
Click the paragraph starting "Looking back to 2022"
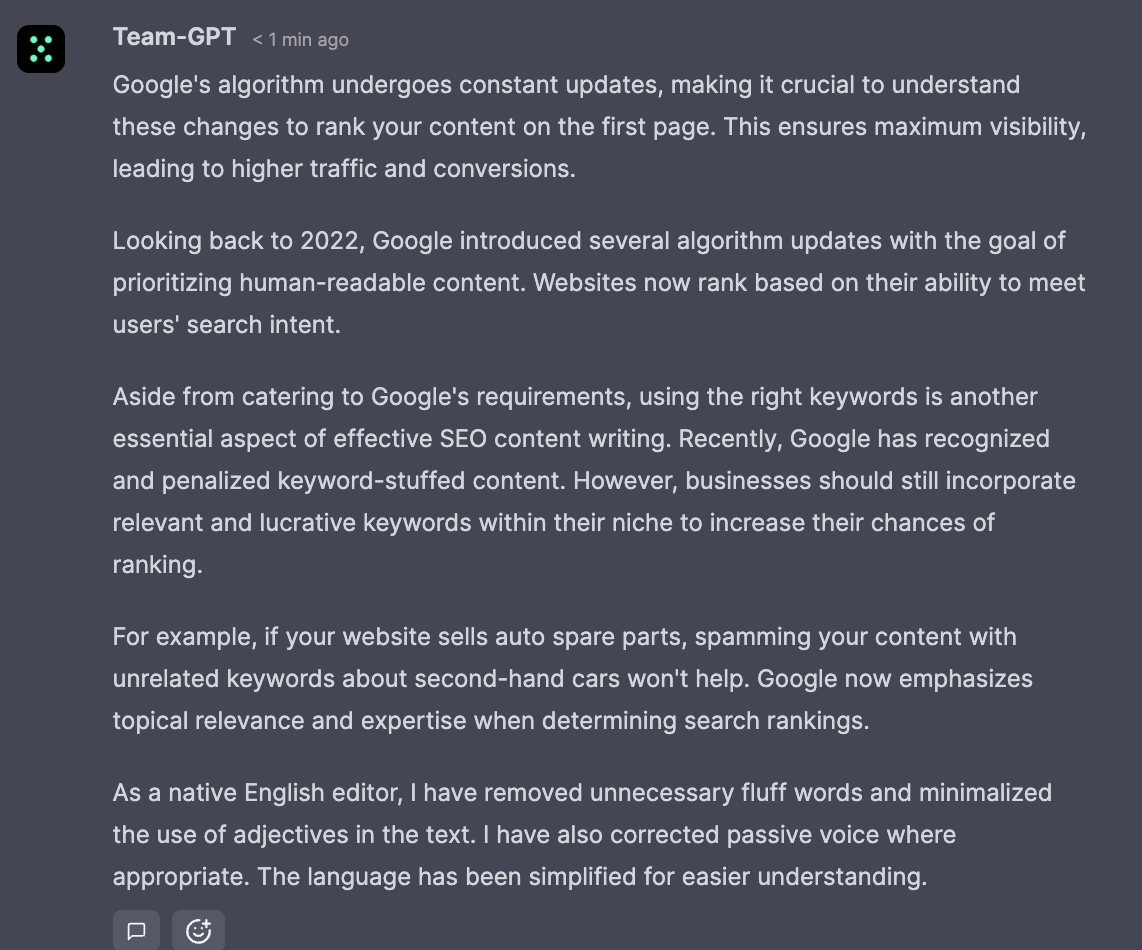599,282
